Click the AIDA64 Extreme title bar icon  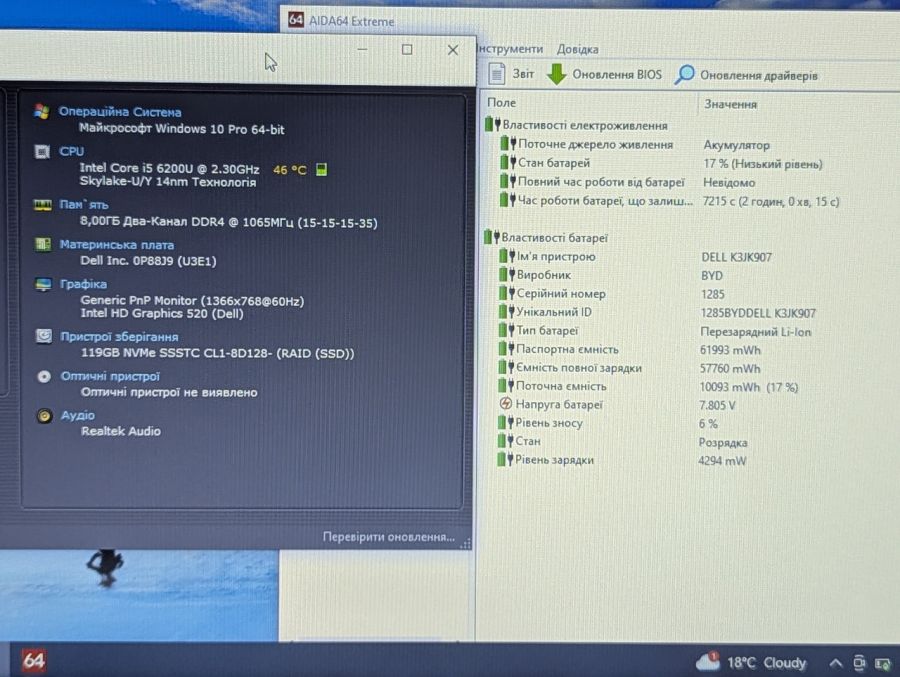tap(296, 20)
